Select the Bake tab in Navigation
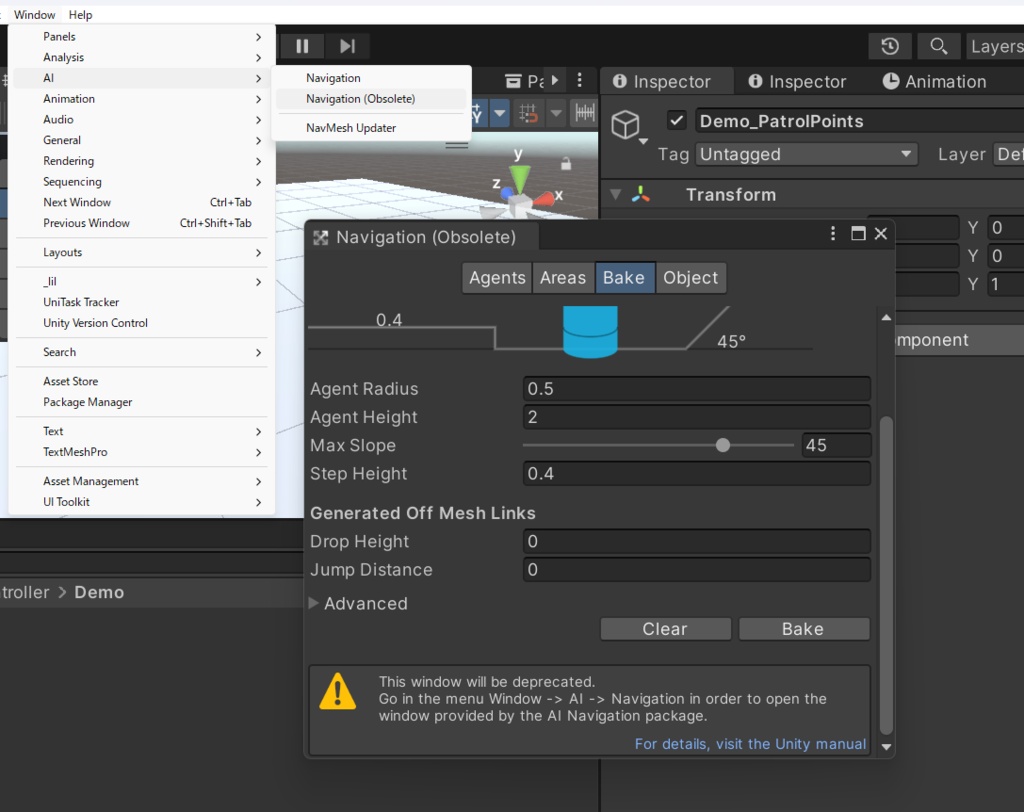 pyautogui.click(x=624, y=278)
